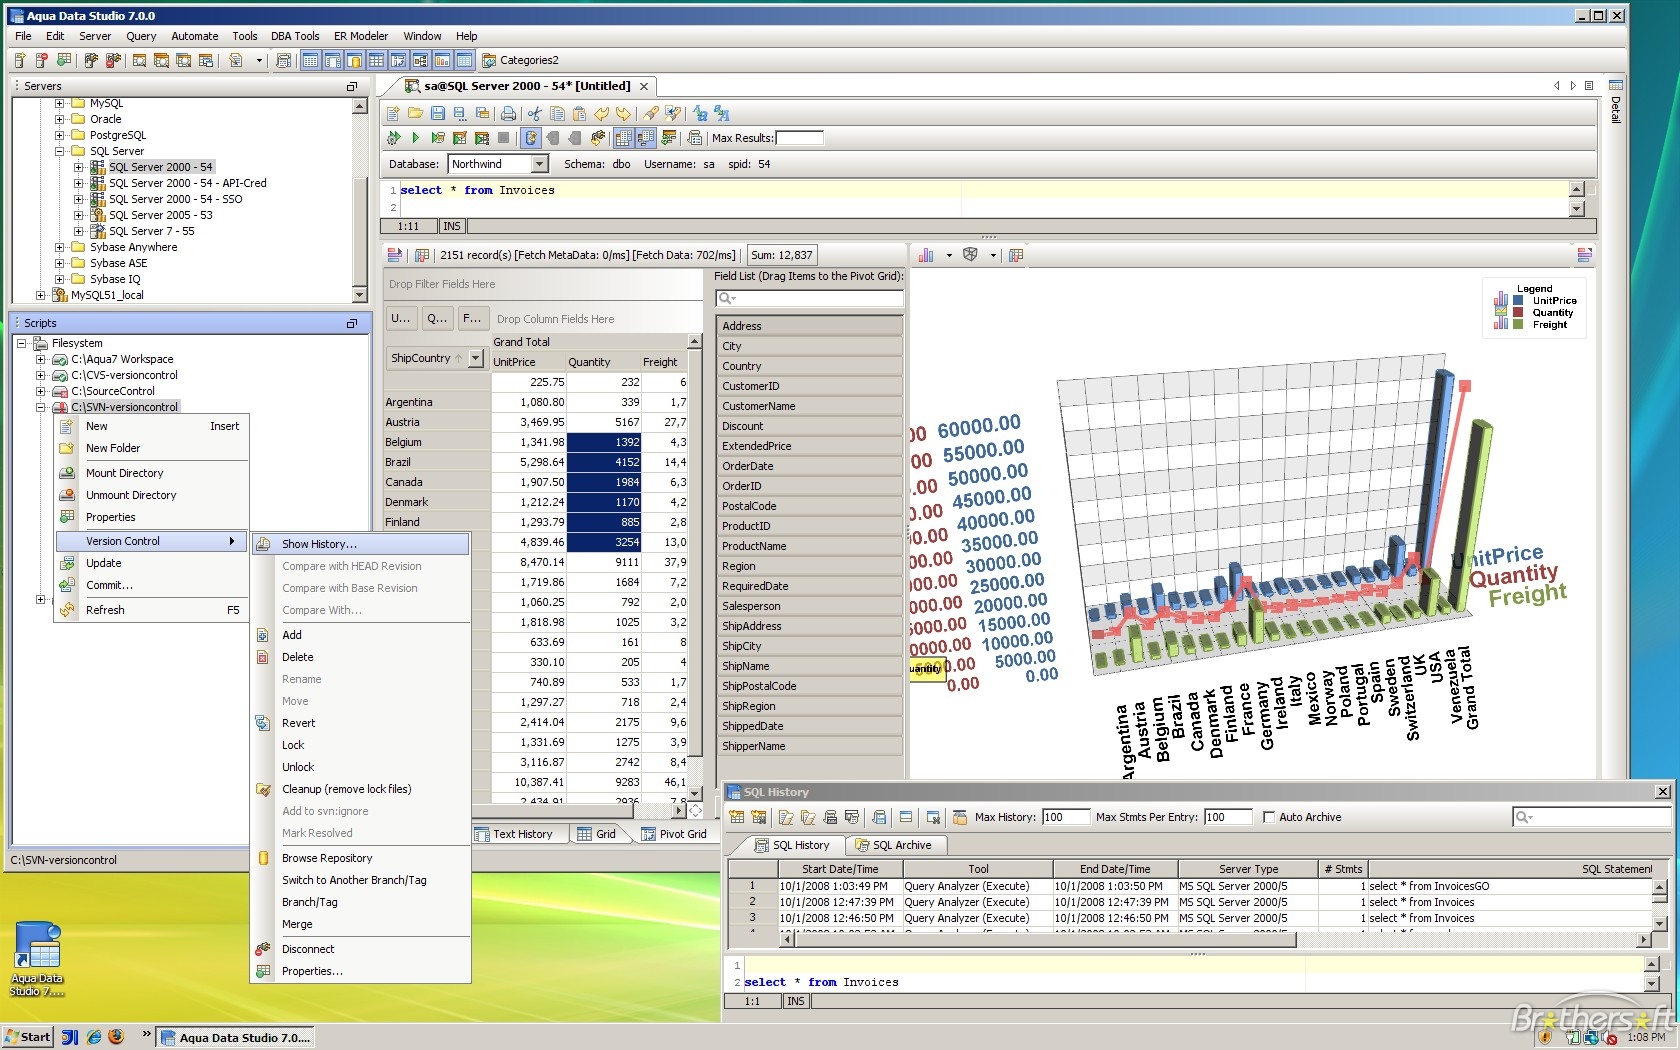Viewport: 1680px width, 1050px height.
Task: Click the Stop execution square icon
Action: click(503, 138)
